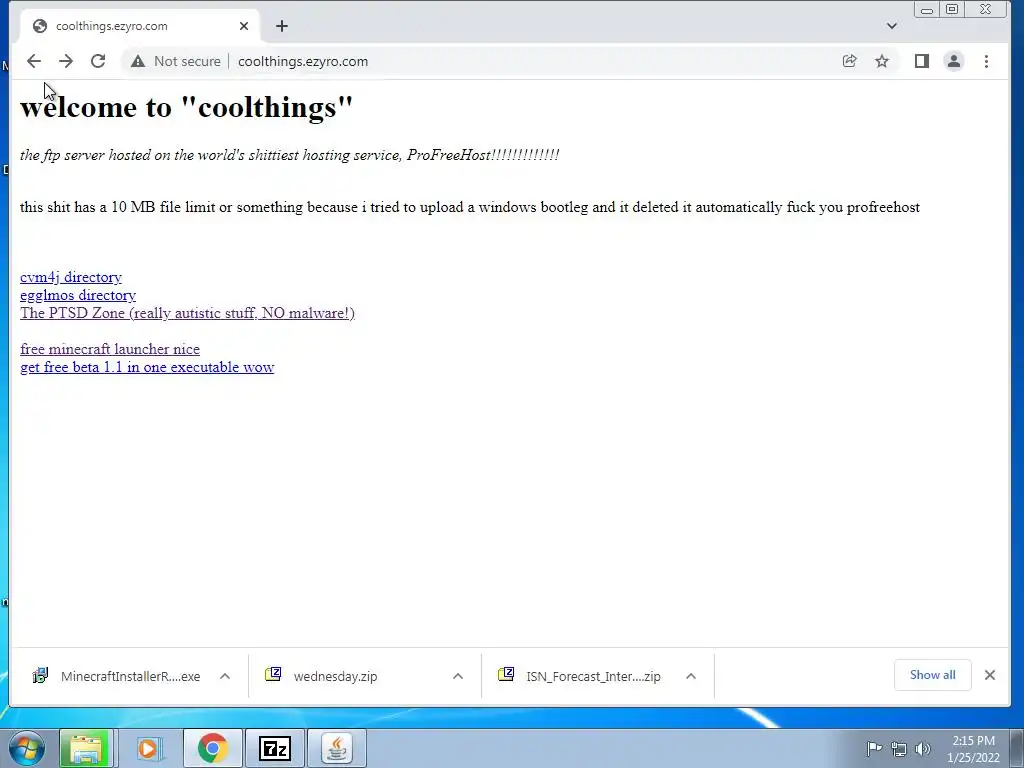
Task: Open Windows Explorer from the taskbar
Action: (86, 748)
